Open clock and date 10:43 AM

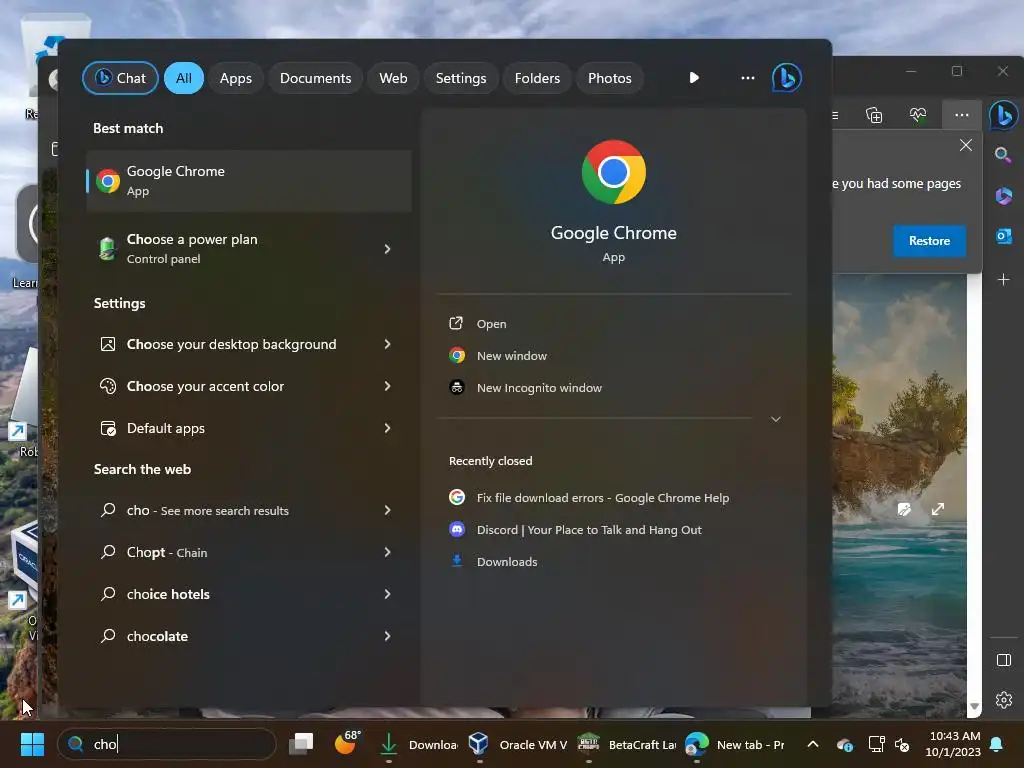pyautogui.click(x=953, y=744)
